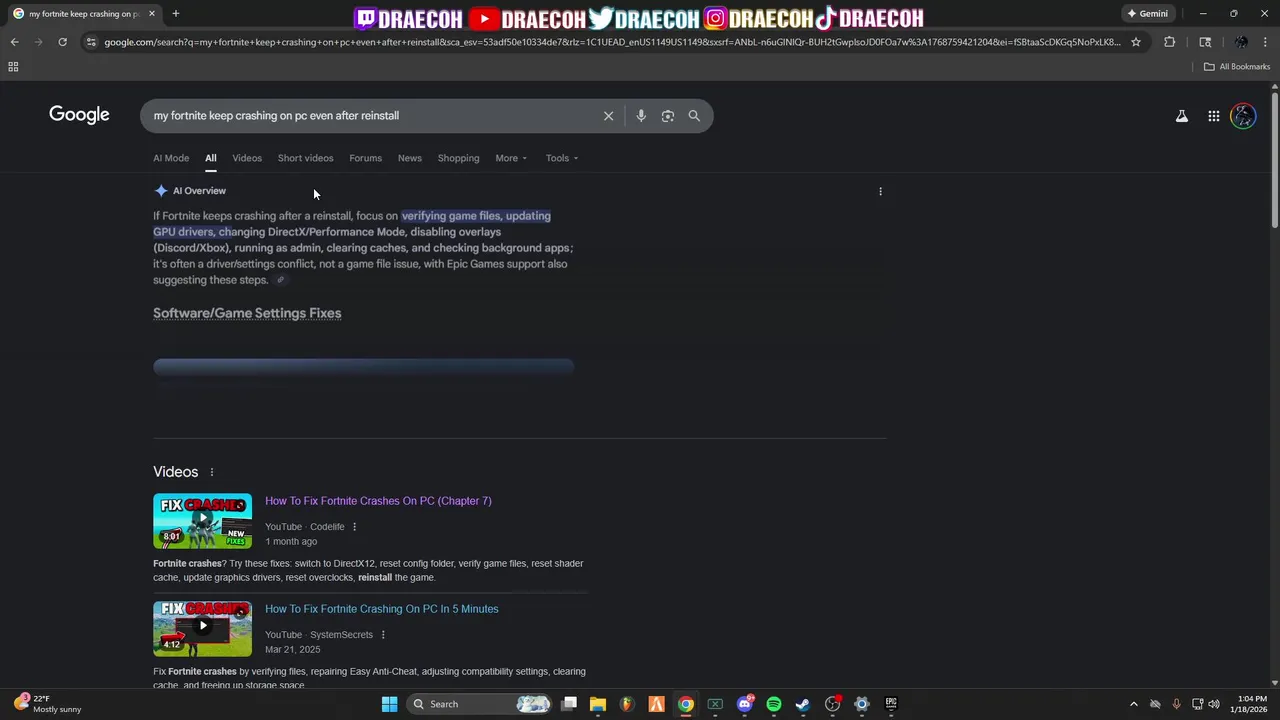Open Chrome extensions puzzle icon
1280x720 pixels.
coord(1169,42)
